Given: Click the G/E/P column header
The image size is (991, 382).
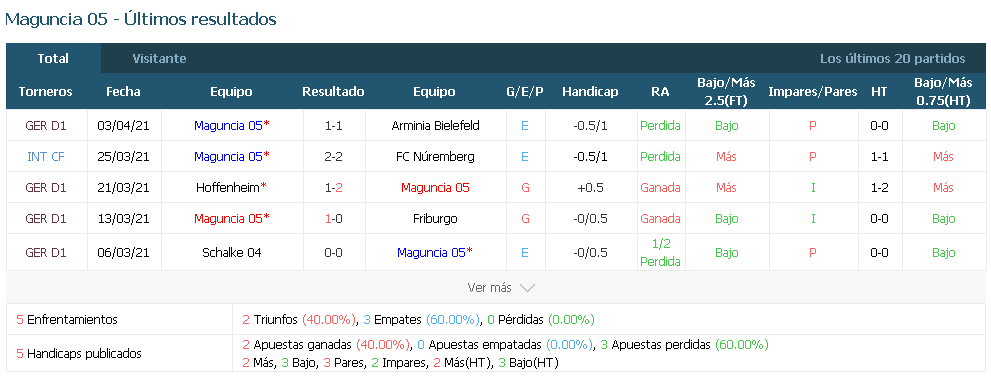Looking at the screenshot, I should [525, 92].
